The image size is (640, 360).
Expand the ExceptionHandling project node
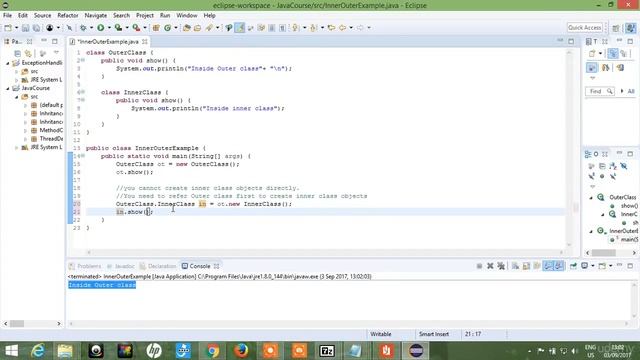(x=8, y=63)
